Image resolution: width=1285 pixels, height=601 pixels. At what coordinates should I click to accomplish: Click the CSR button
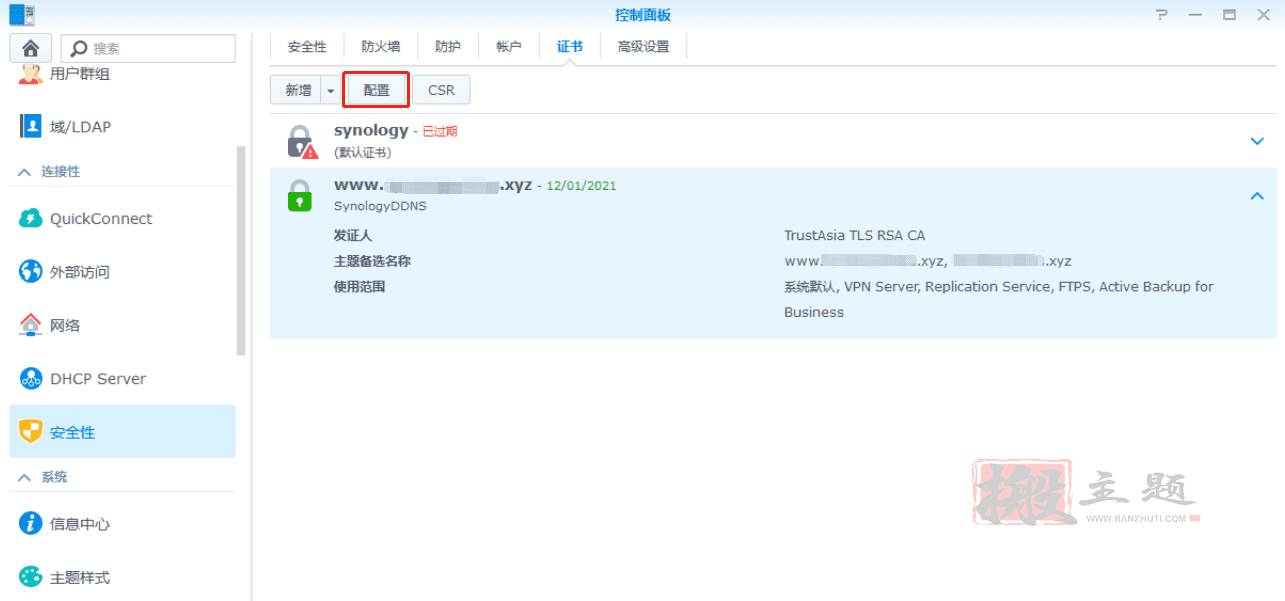441,90
